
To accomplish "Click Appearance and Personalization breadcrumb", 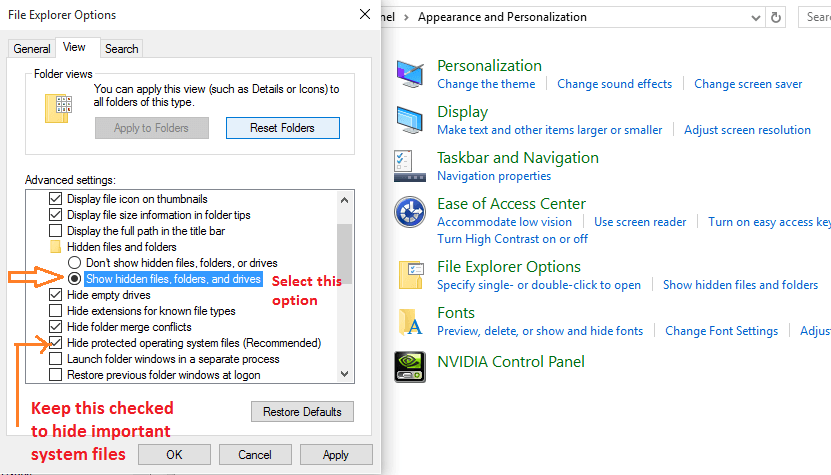I will [502, 17].
